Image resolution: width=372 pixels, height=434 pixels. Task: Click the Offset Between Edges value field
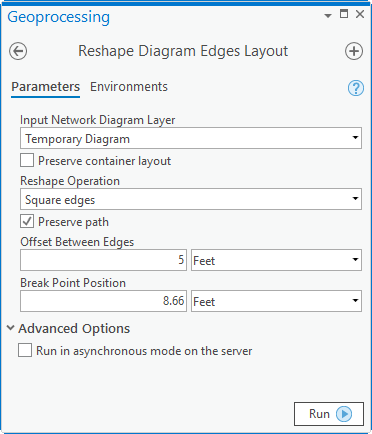click(x=103, y=260)
